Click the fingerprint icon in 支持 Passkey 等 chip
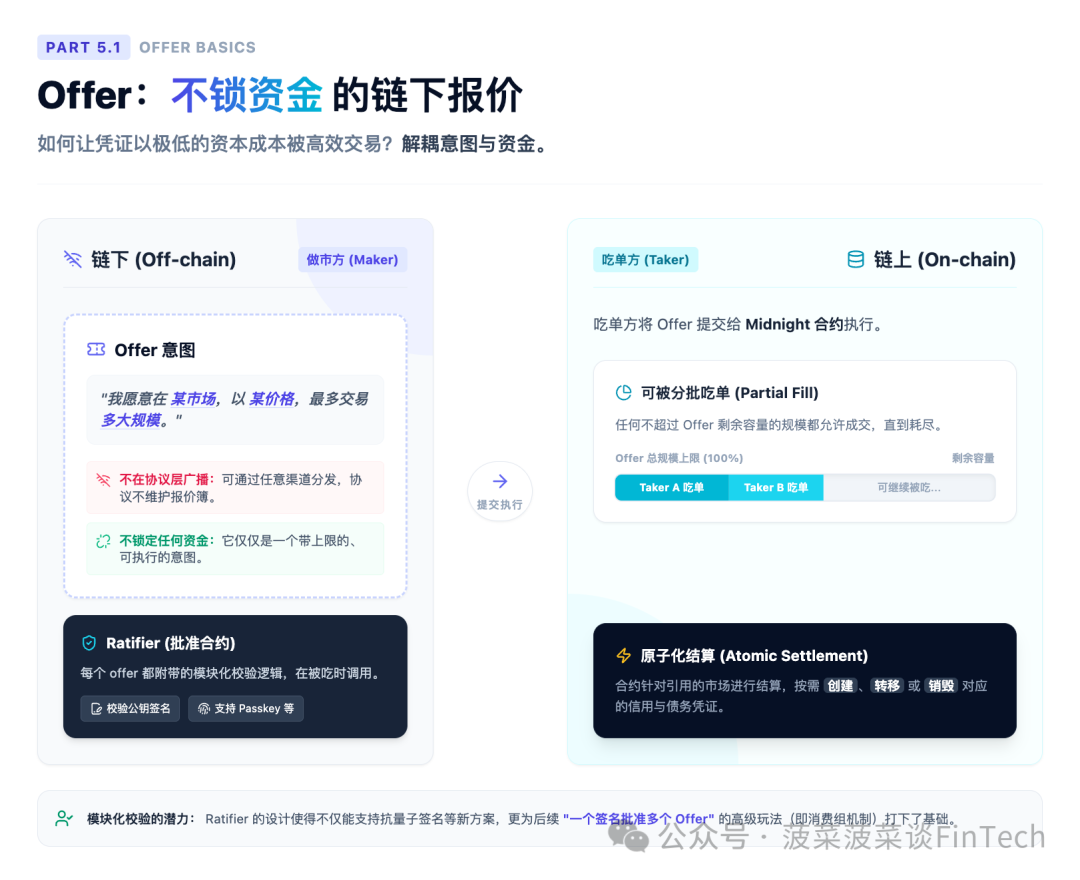1080x880 pixels. (204, 709)
